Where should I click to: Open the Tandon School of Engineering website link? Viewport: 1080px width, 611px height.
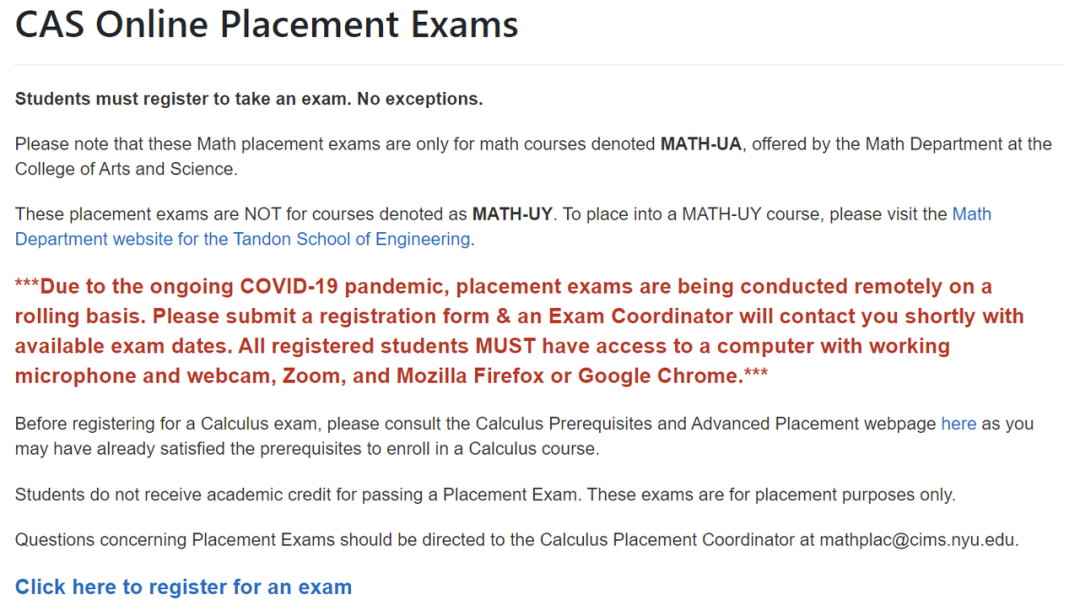point(242,239)
